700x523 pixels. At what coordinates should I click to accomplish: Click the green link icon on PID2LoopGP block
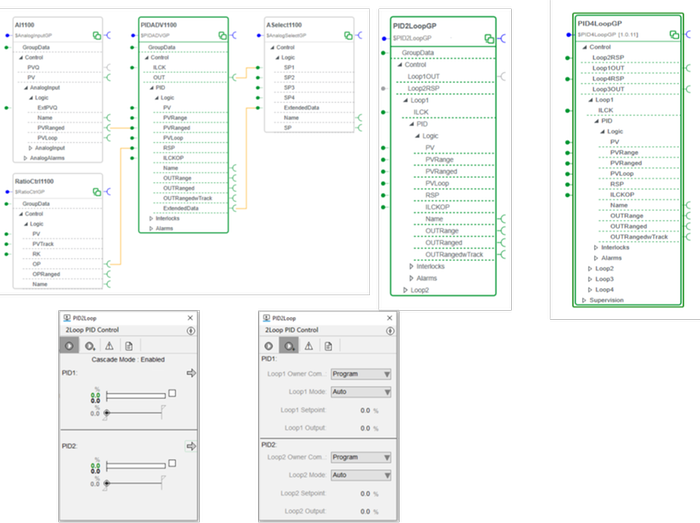pos(489,39)
